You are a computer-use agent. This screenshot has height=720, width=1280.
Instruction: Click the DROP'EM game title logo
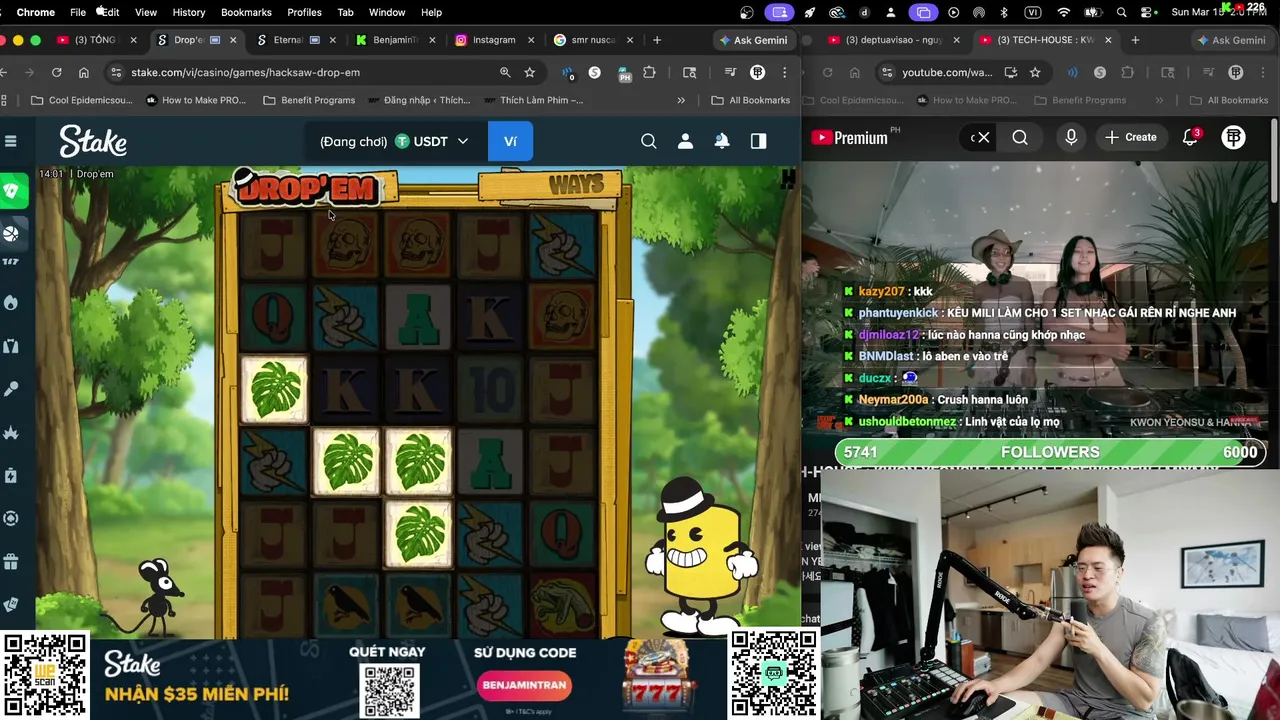(x=307, y=189)
